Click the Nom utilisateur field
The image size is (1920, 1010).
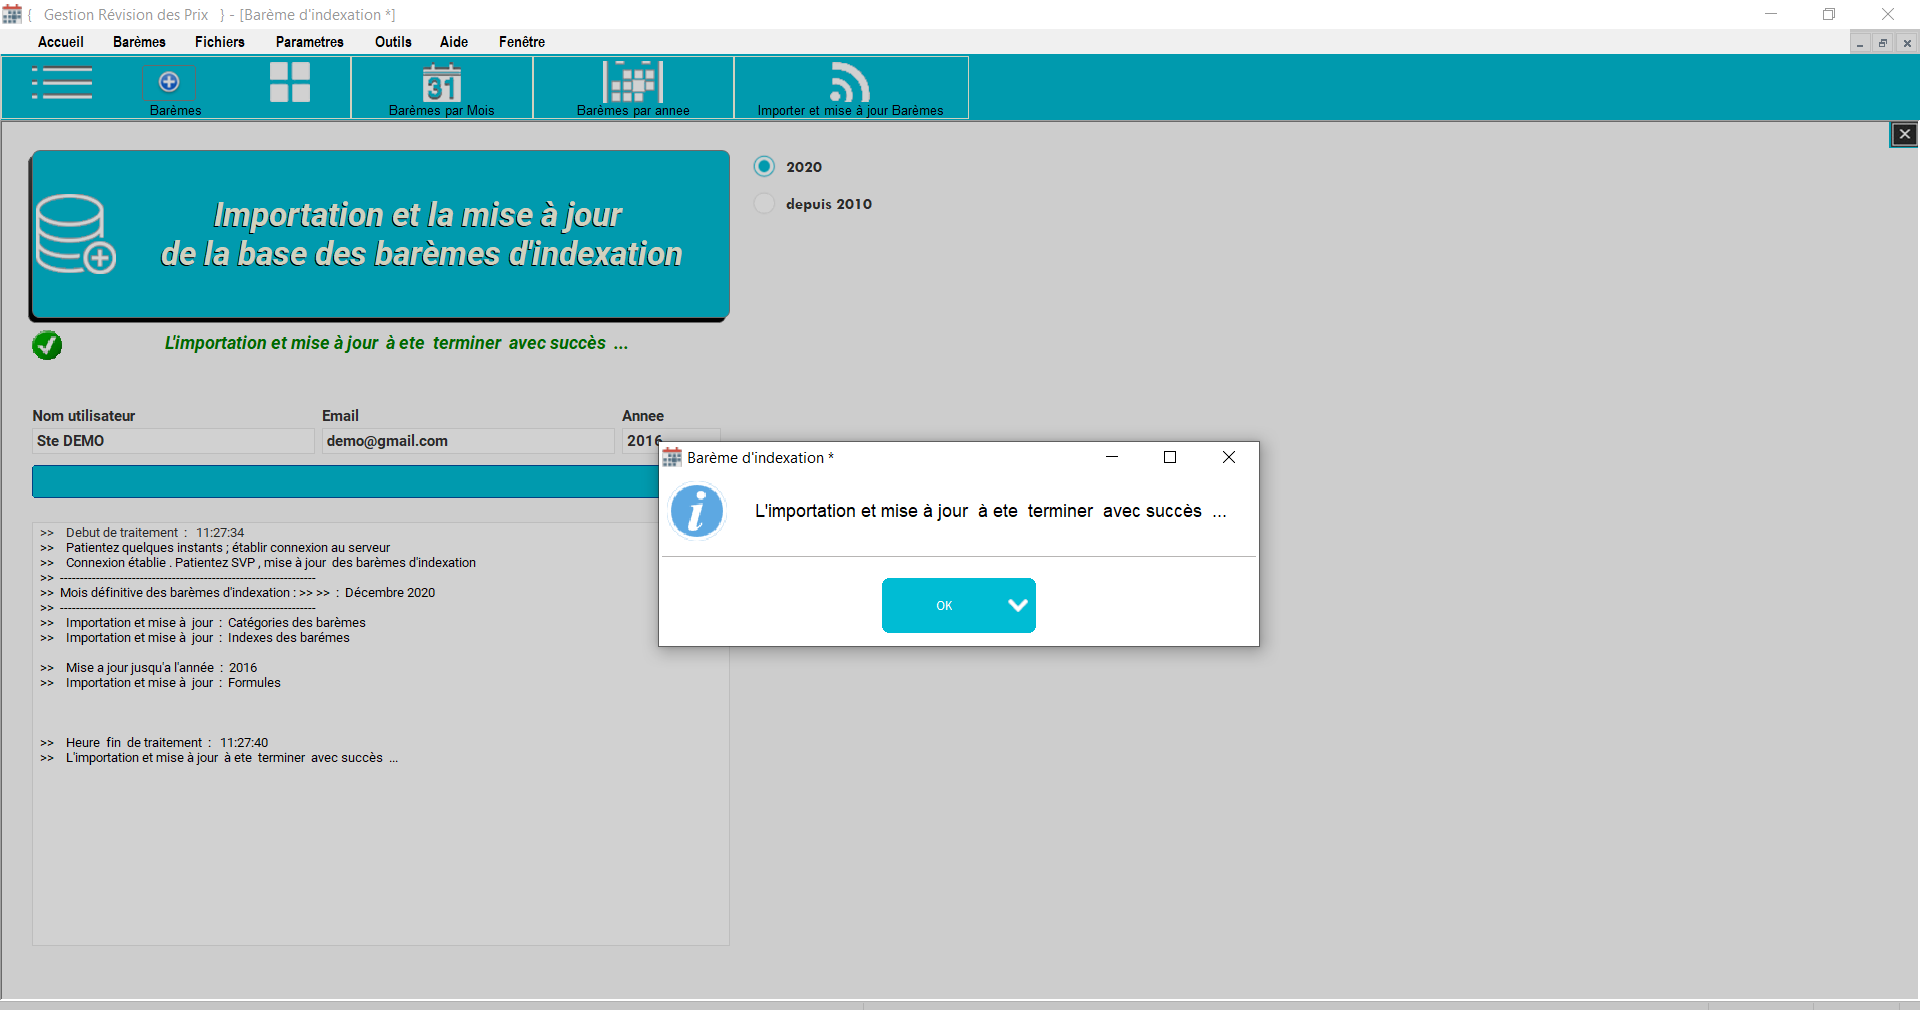[173, 441]
